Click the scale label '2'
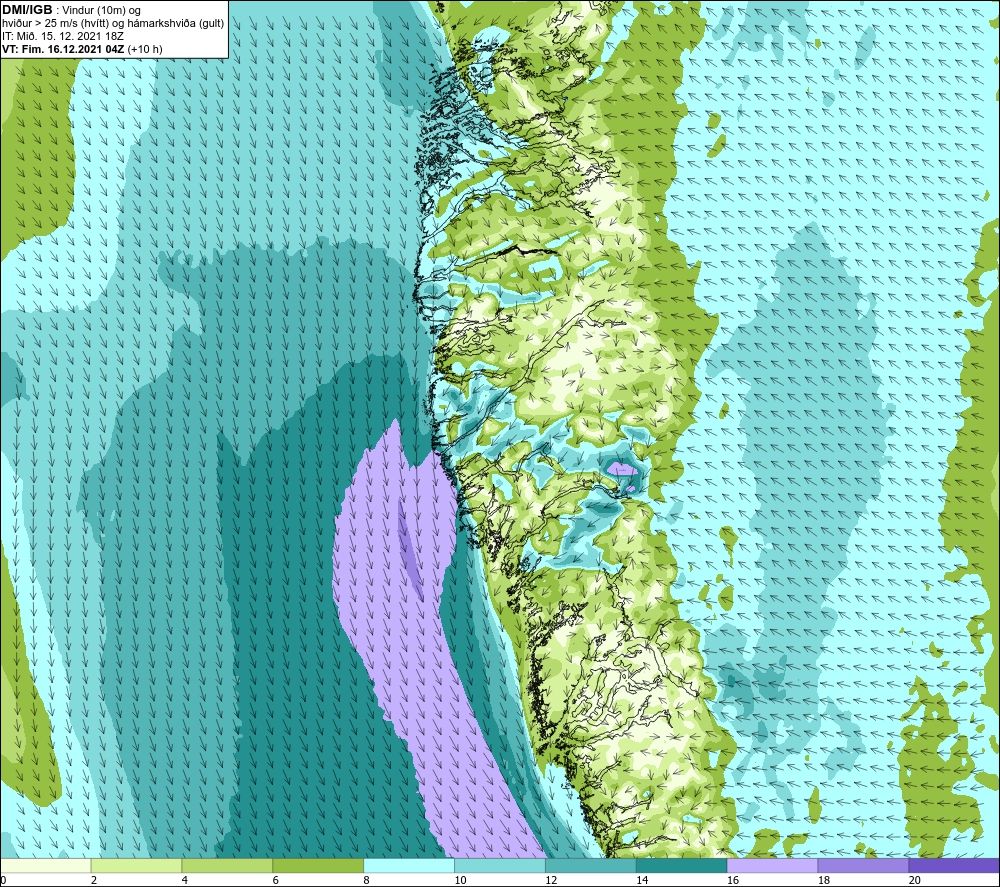This screenshot has height=887, width=1000. click(x=94, y=880)
